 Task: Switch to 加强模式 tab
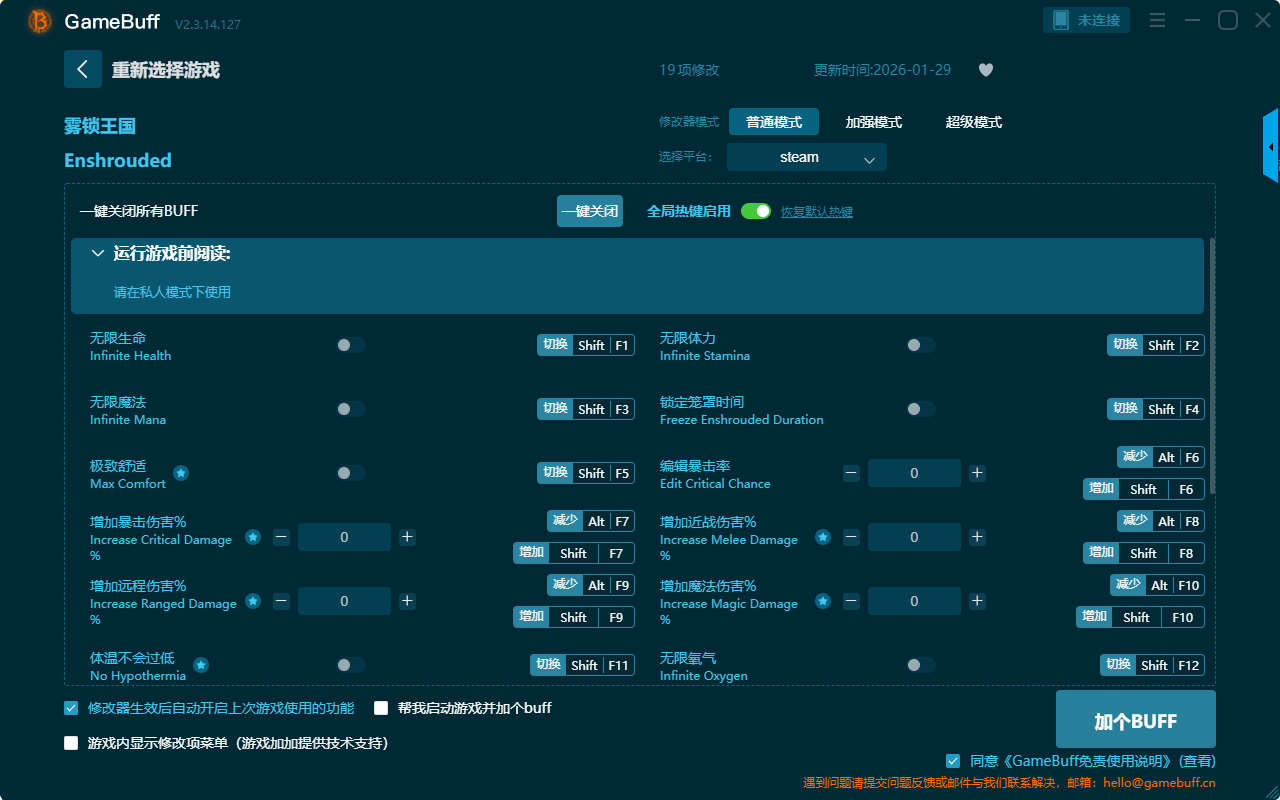click(x=874, y=122)
